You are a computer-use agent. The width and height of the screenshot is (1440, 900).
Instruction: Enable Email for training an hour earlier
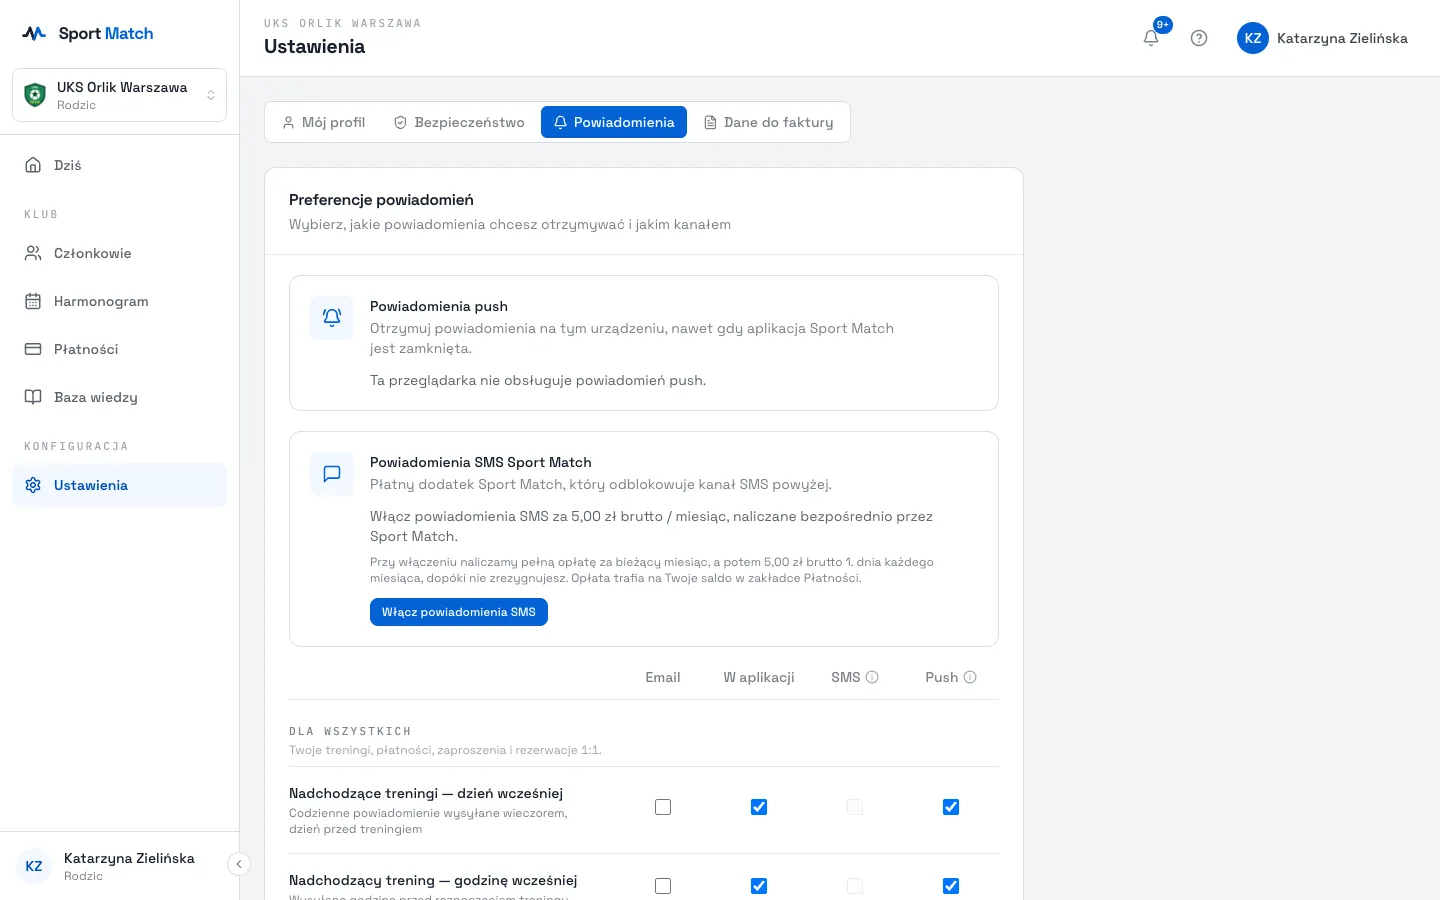pyautogui.click(x=663, y=886)
